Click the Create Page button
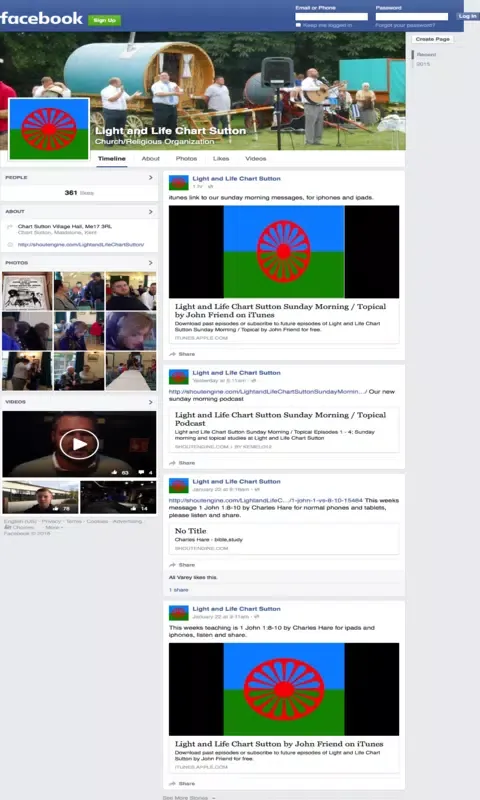480x800 pixels. click(x=433, y=39)
